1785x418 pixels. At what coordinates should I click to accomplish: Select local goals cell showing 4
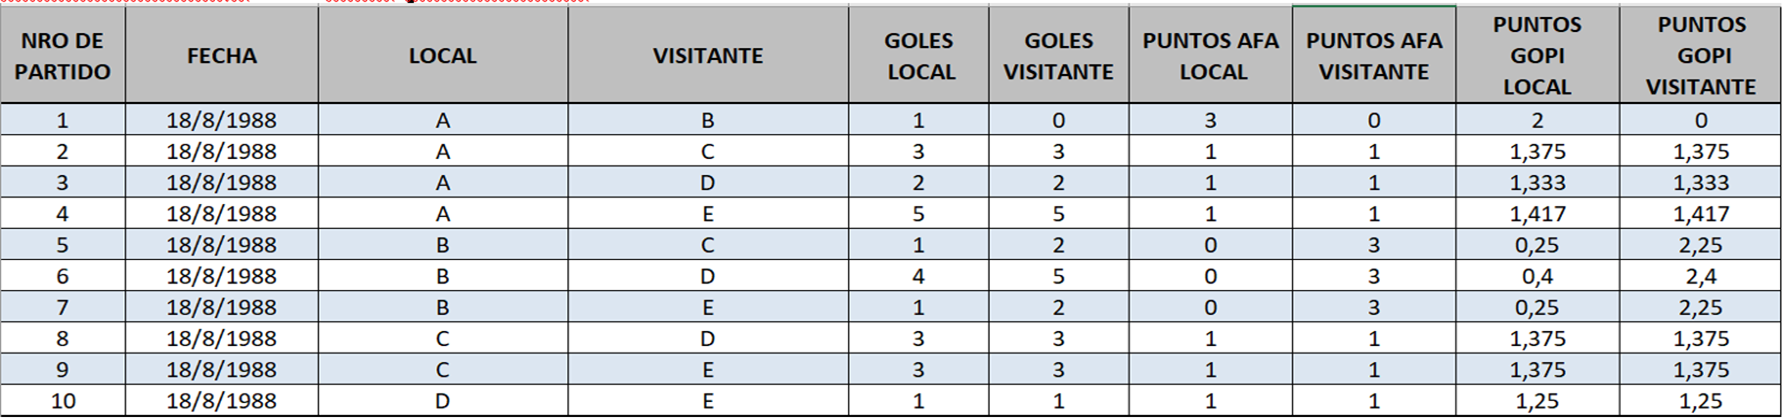(x=919, y=276)
